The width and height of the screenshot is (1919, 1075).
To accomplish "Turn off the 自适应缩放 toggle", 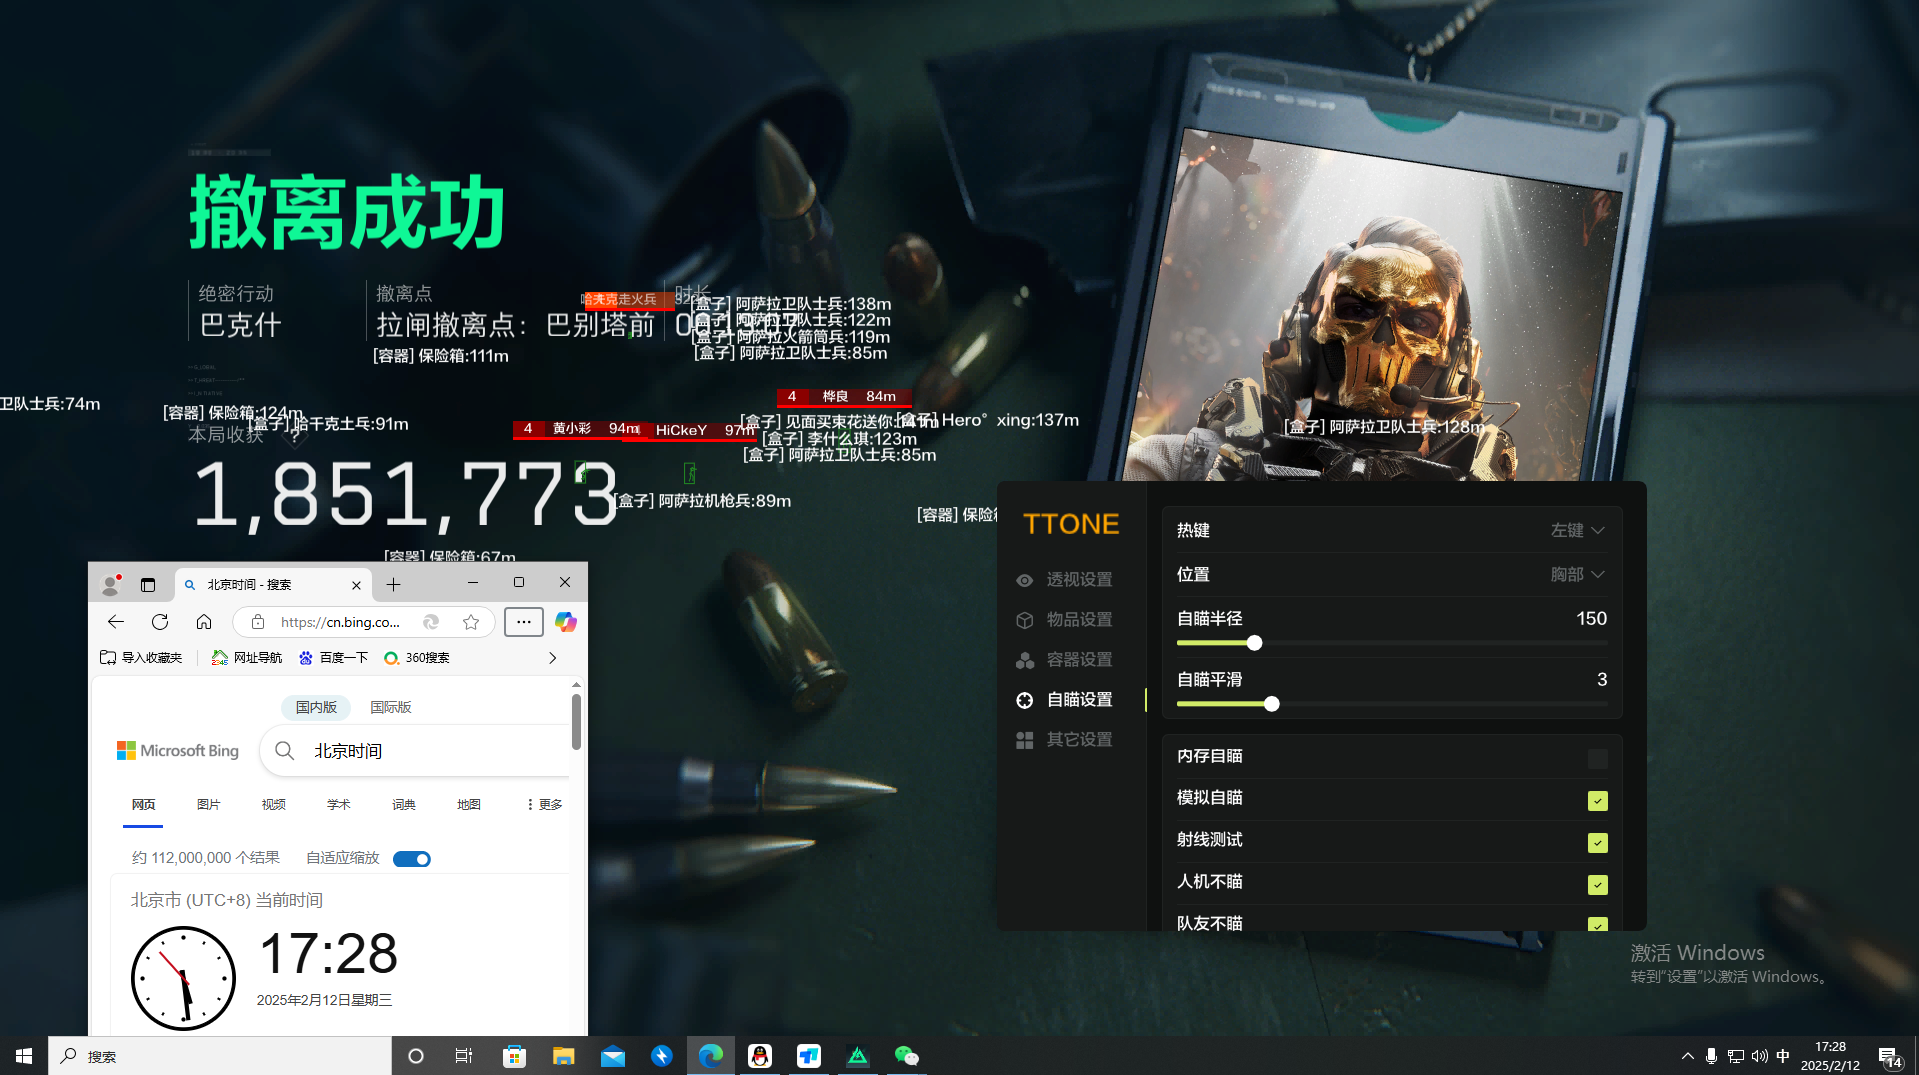I will pyautogui.click(x=411, y=858).
